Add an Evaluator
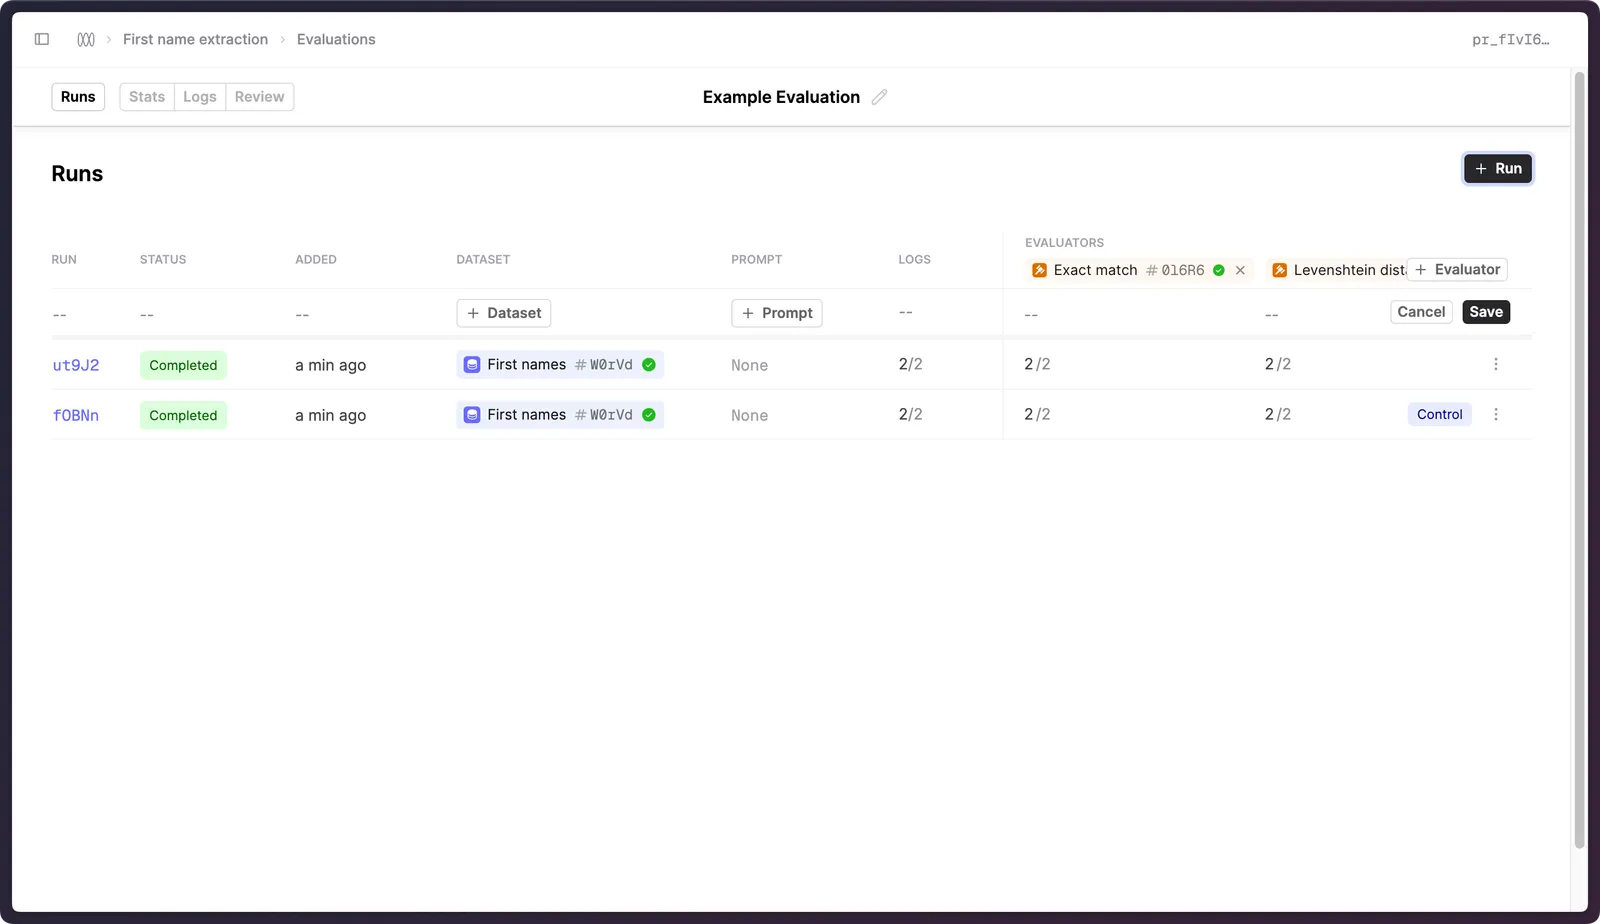Screen dimensions: 1600x924 tap(1457, 270)
